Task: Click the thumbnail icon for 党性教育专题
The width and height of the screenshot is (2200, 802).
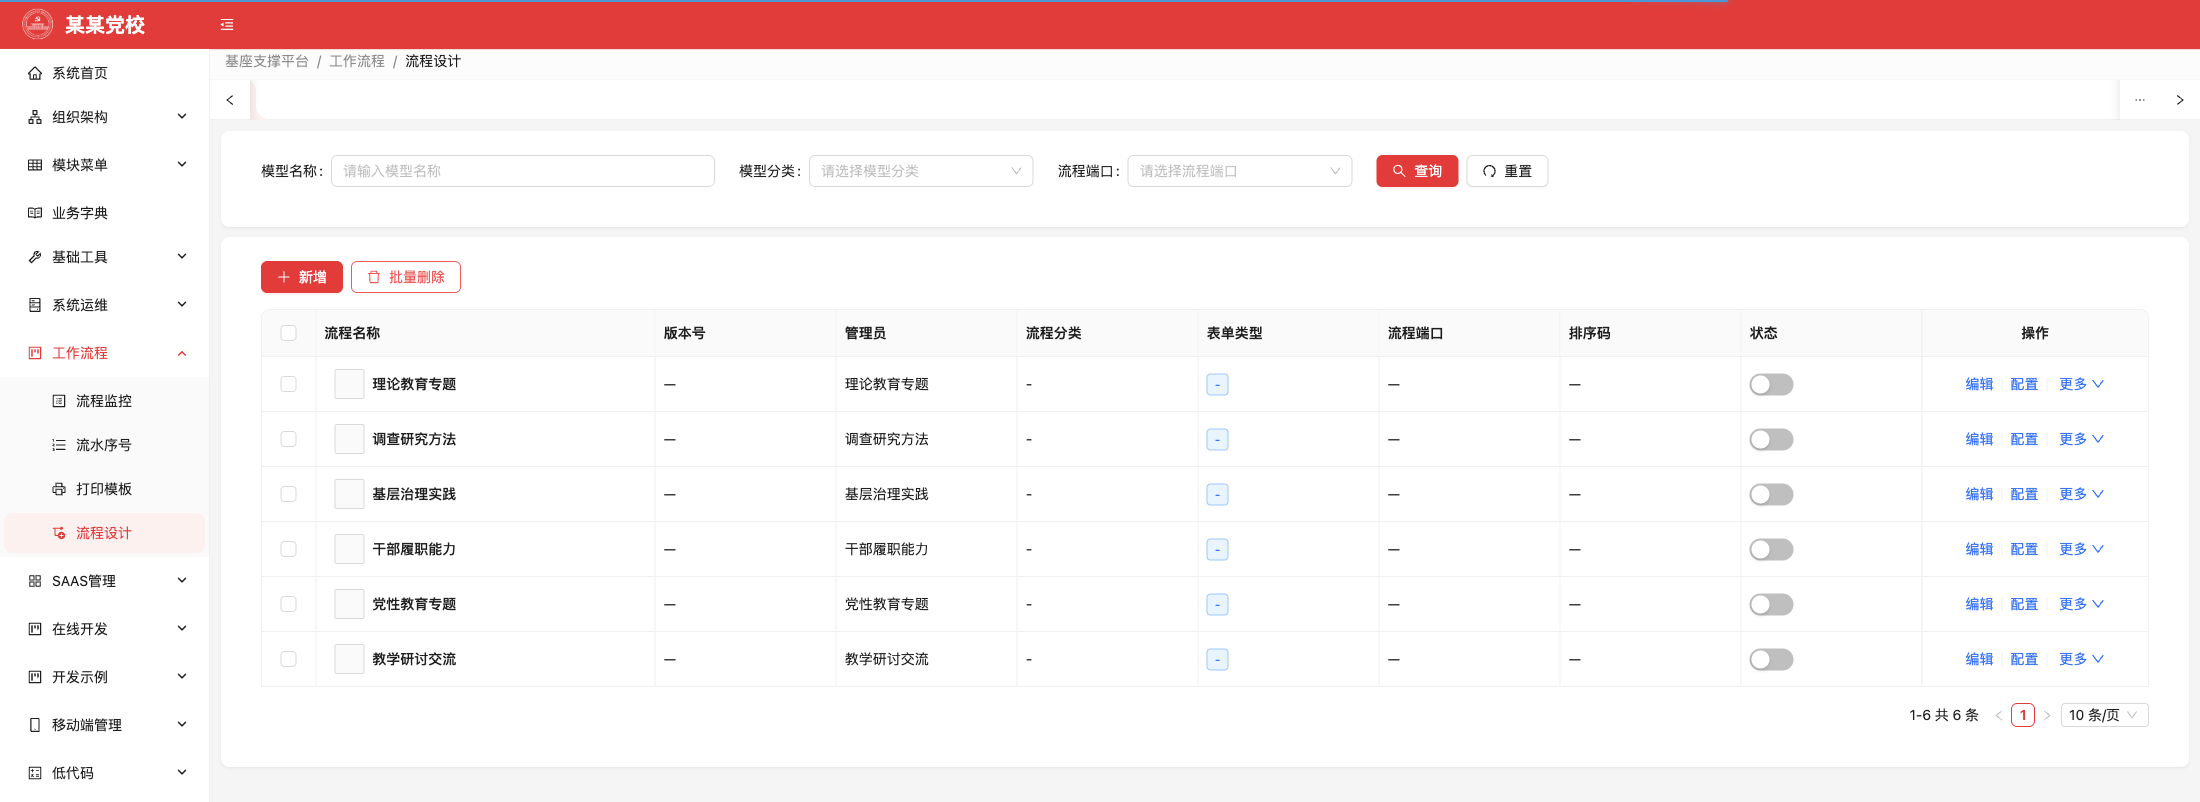Action: 349,604
